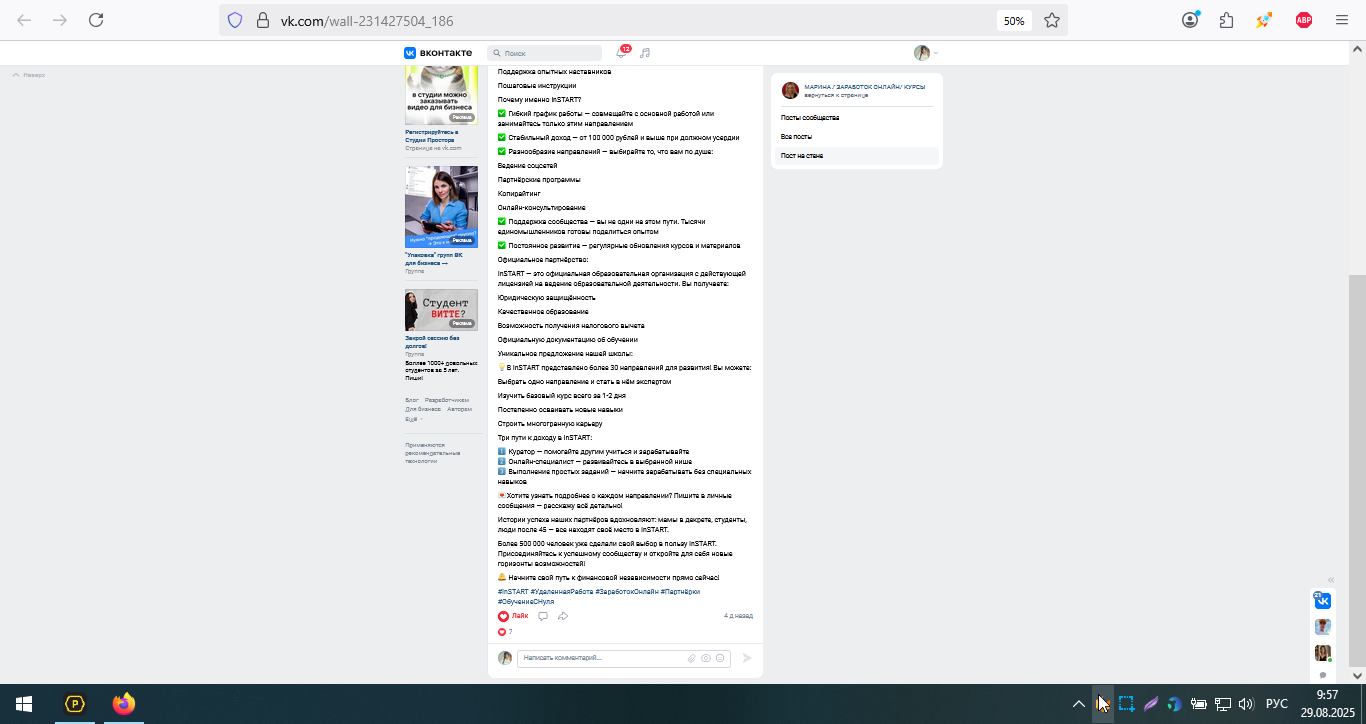Viewport: 1366px width, 724px height.
Task: Open the Разработчикам footer link
Action: click(x=446, y=399)
